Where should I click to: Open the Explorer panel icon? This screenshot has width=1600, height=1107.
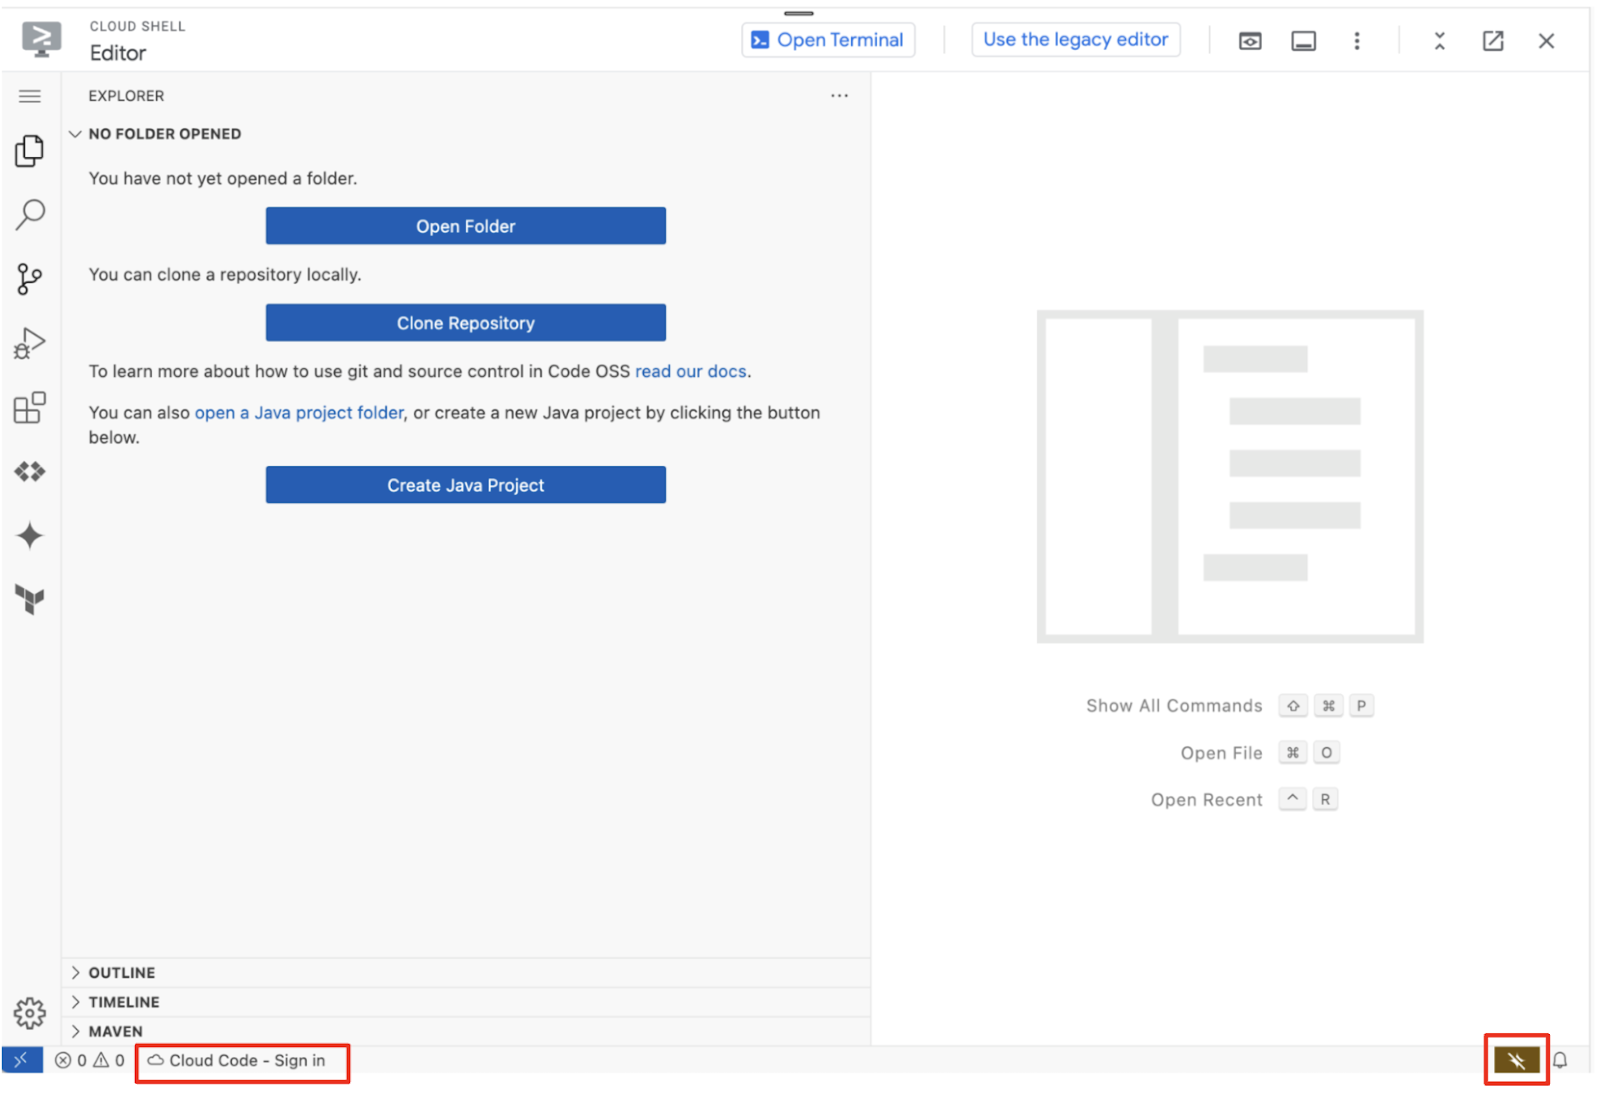pos(30,150)
